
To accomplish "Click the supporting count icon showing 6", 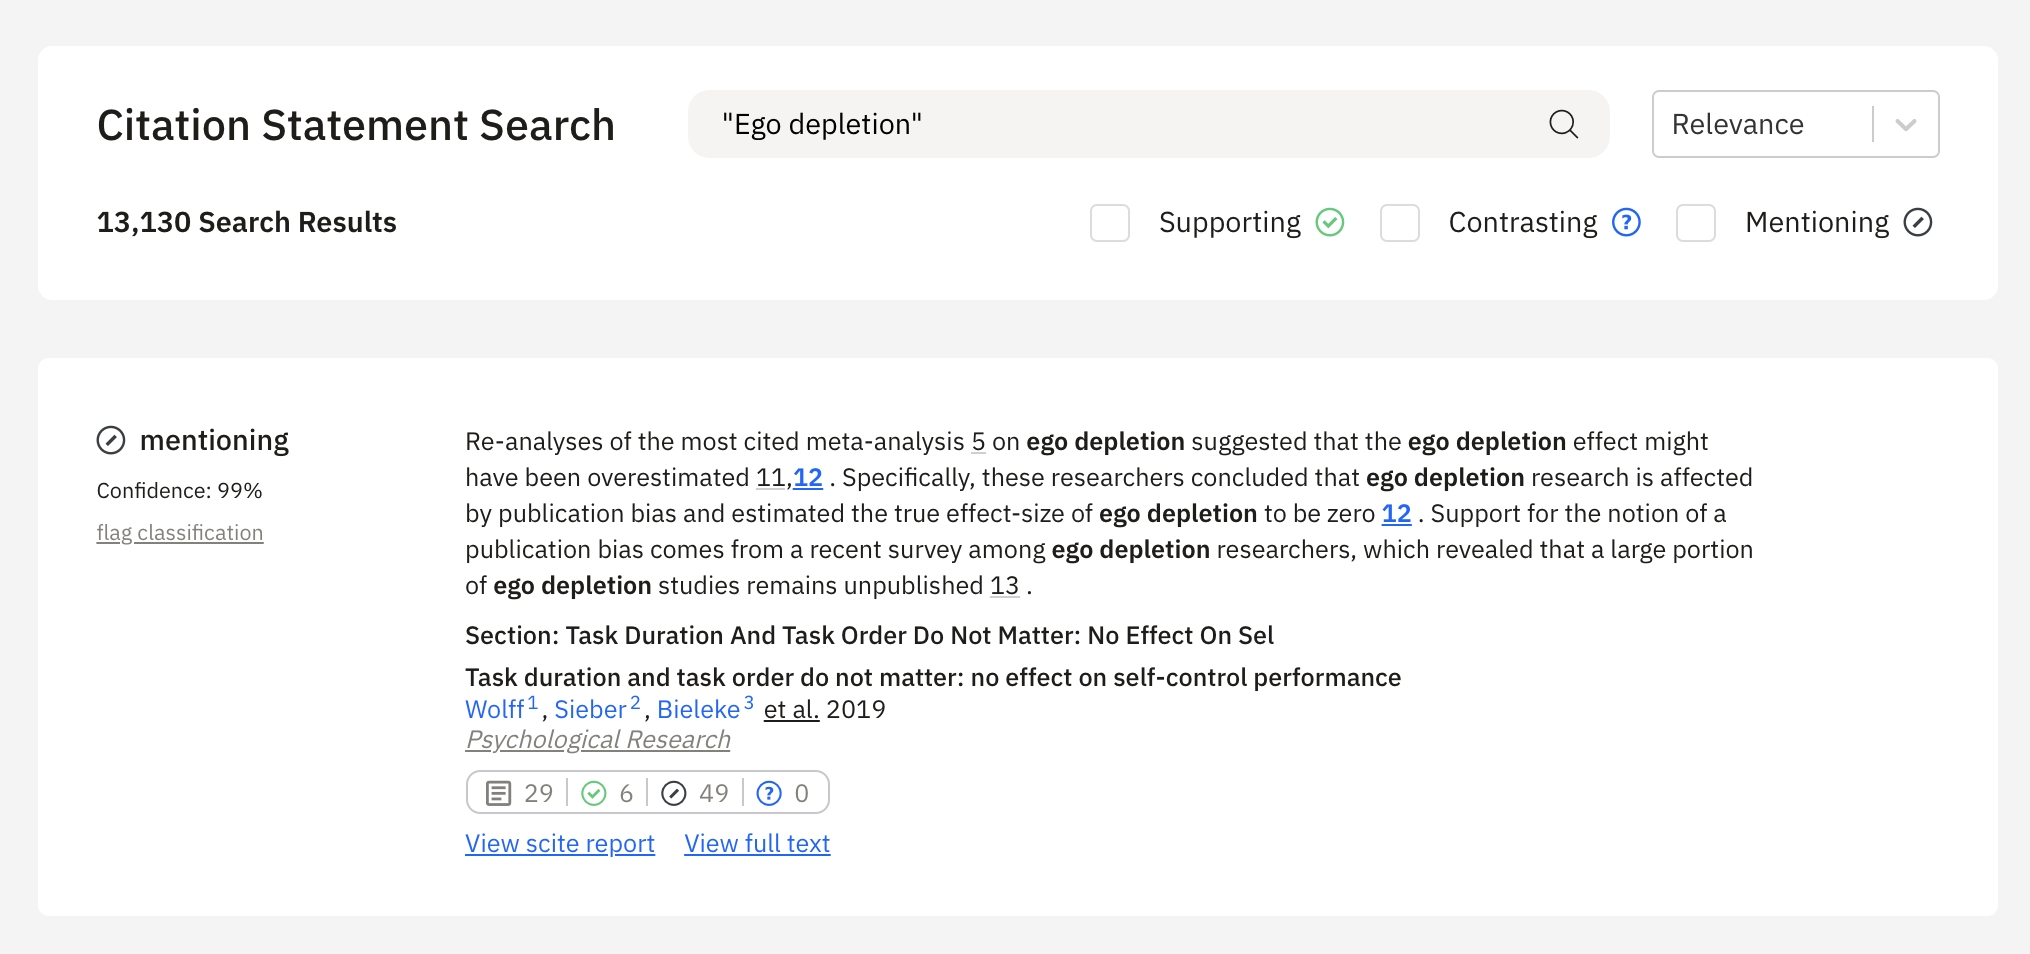I will [x=594, y=793].
